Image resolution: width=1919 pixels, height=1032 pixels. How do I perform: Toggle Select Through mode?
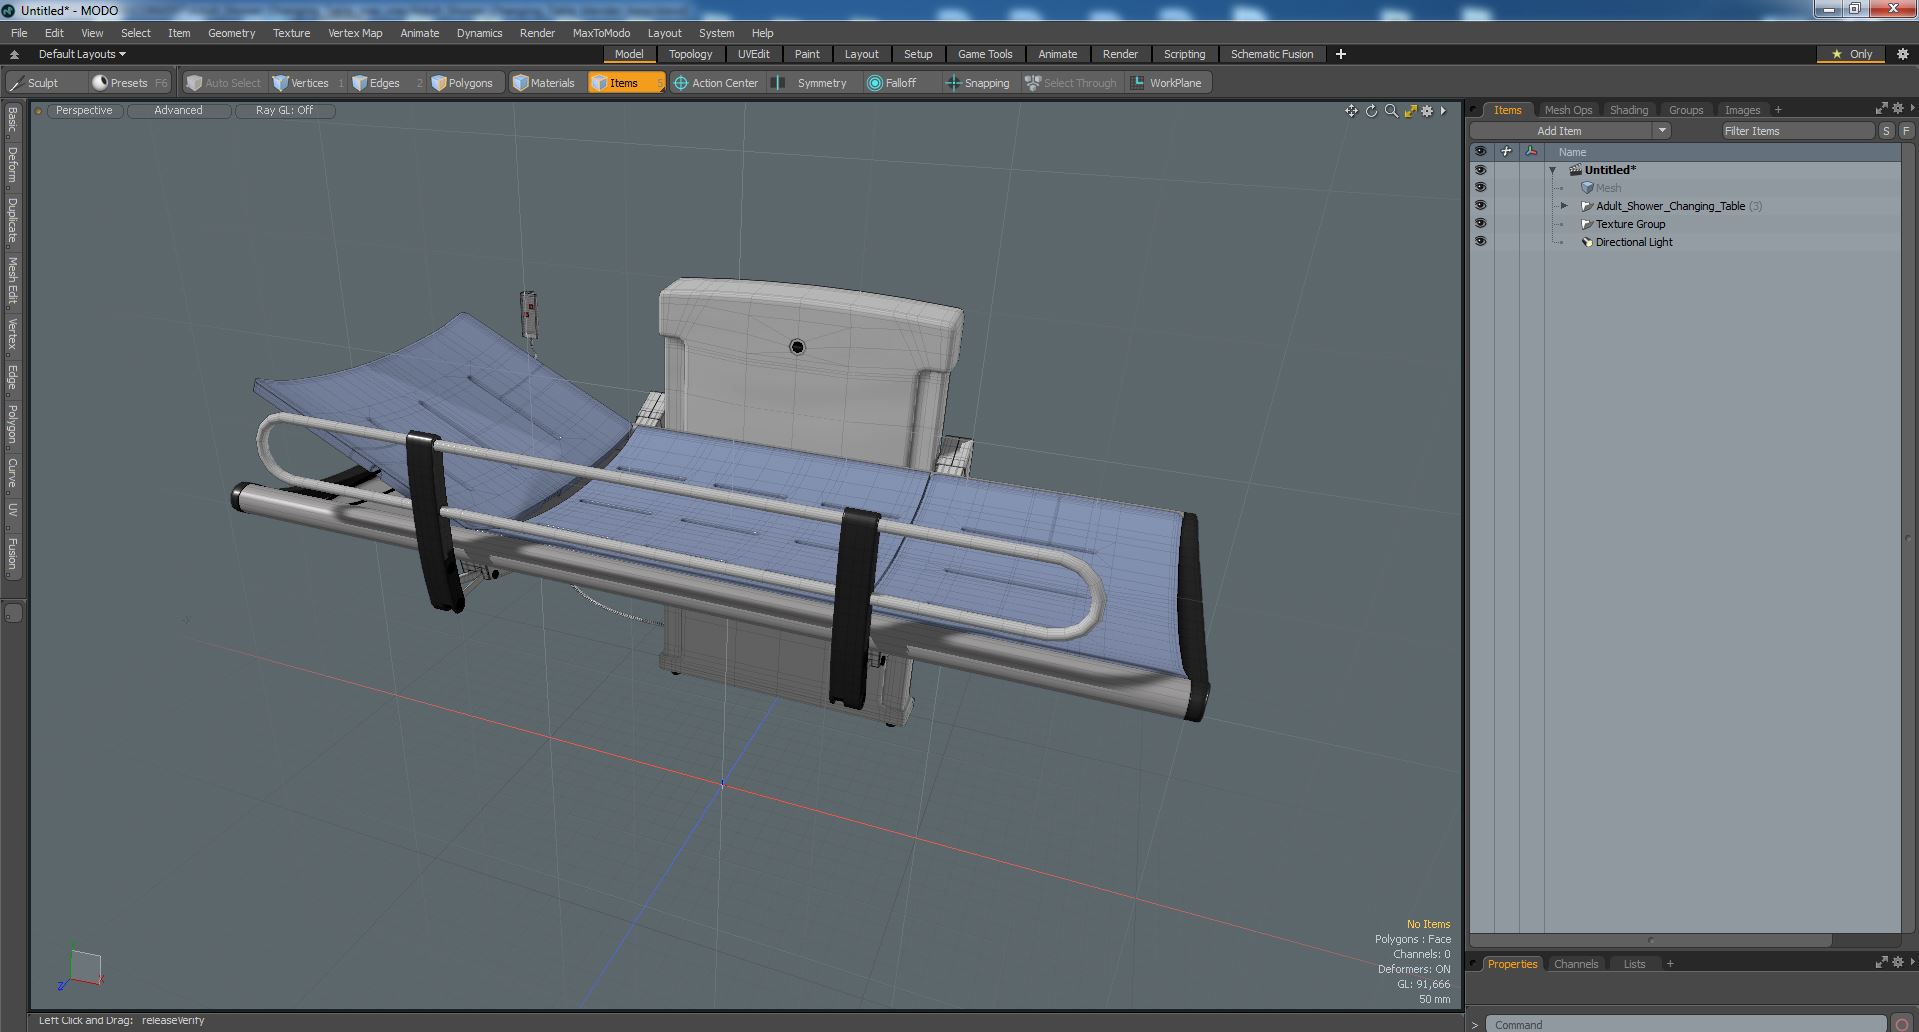[x=1071, y=83]
